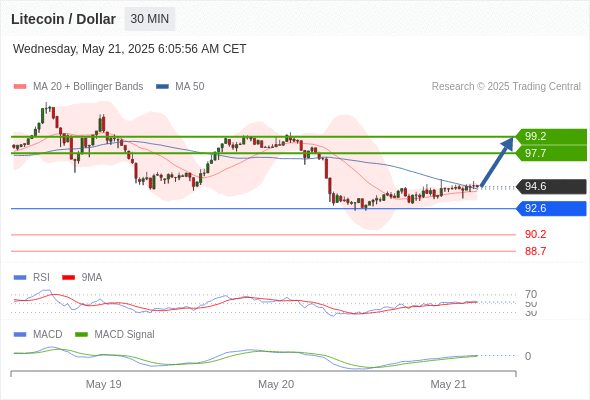Click the 30 MIN timeframe badge

(x=150, y=19)
